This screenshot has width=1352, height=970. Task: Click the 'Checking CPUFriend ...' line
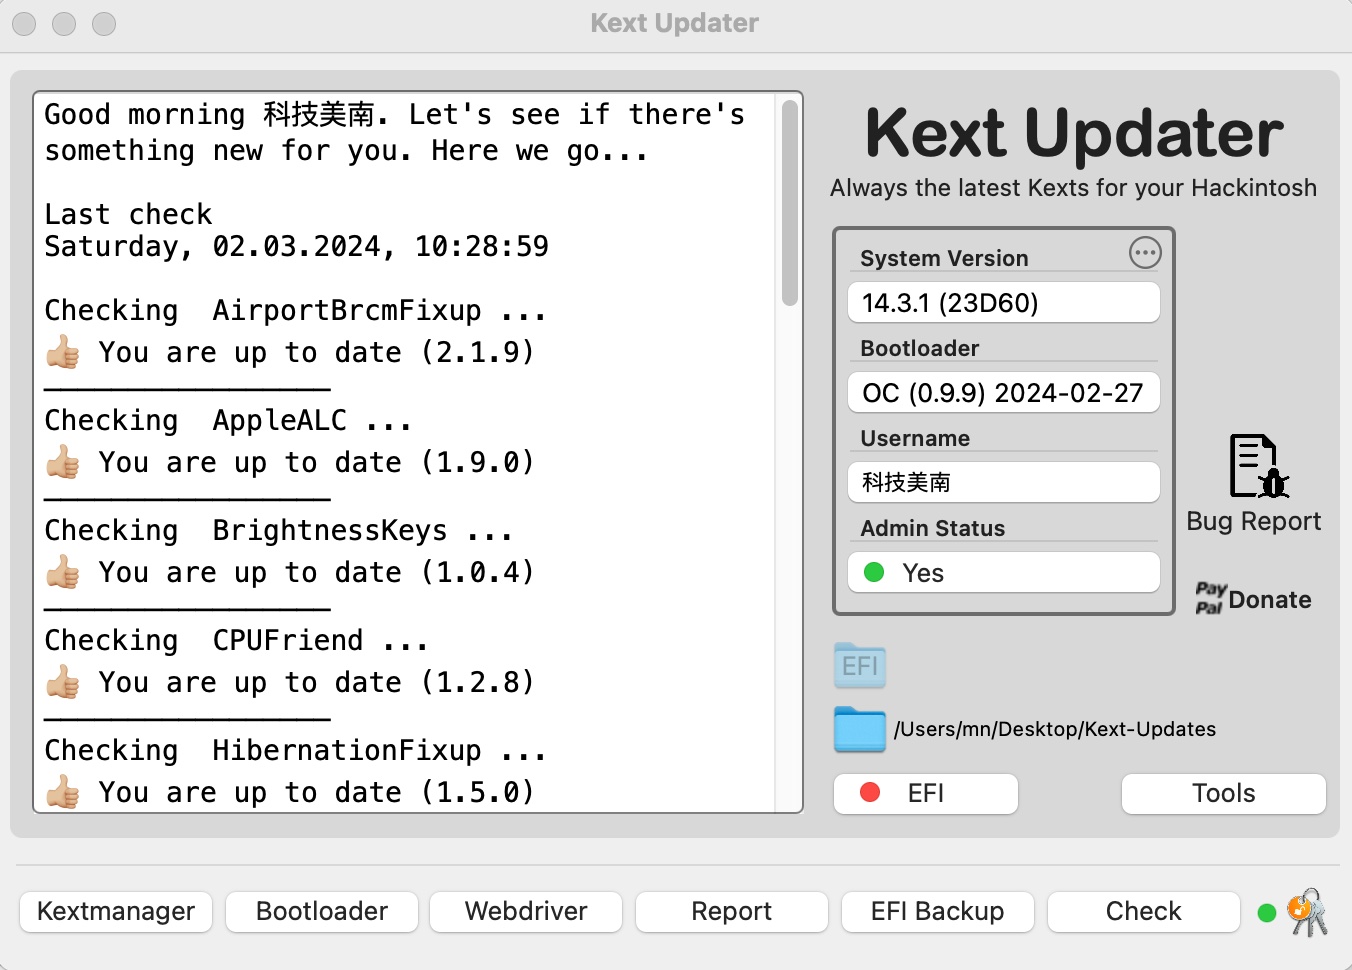[236, 641]
